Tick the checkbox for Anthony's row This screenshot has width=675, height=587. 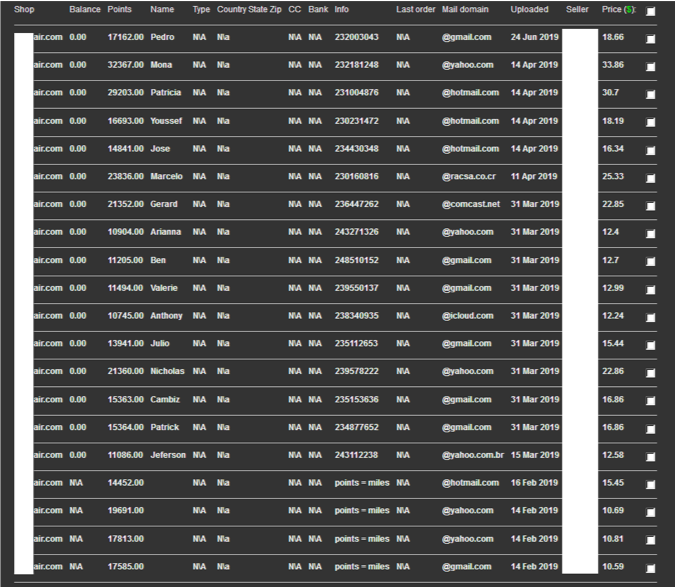click(651, 318)
